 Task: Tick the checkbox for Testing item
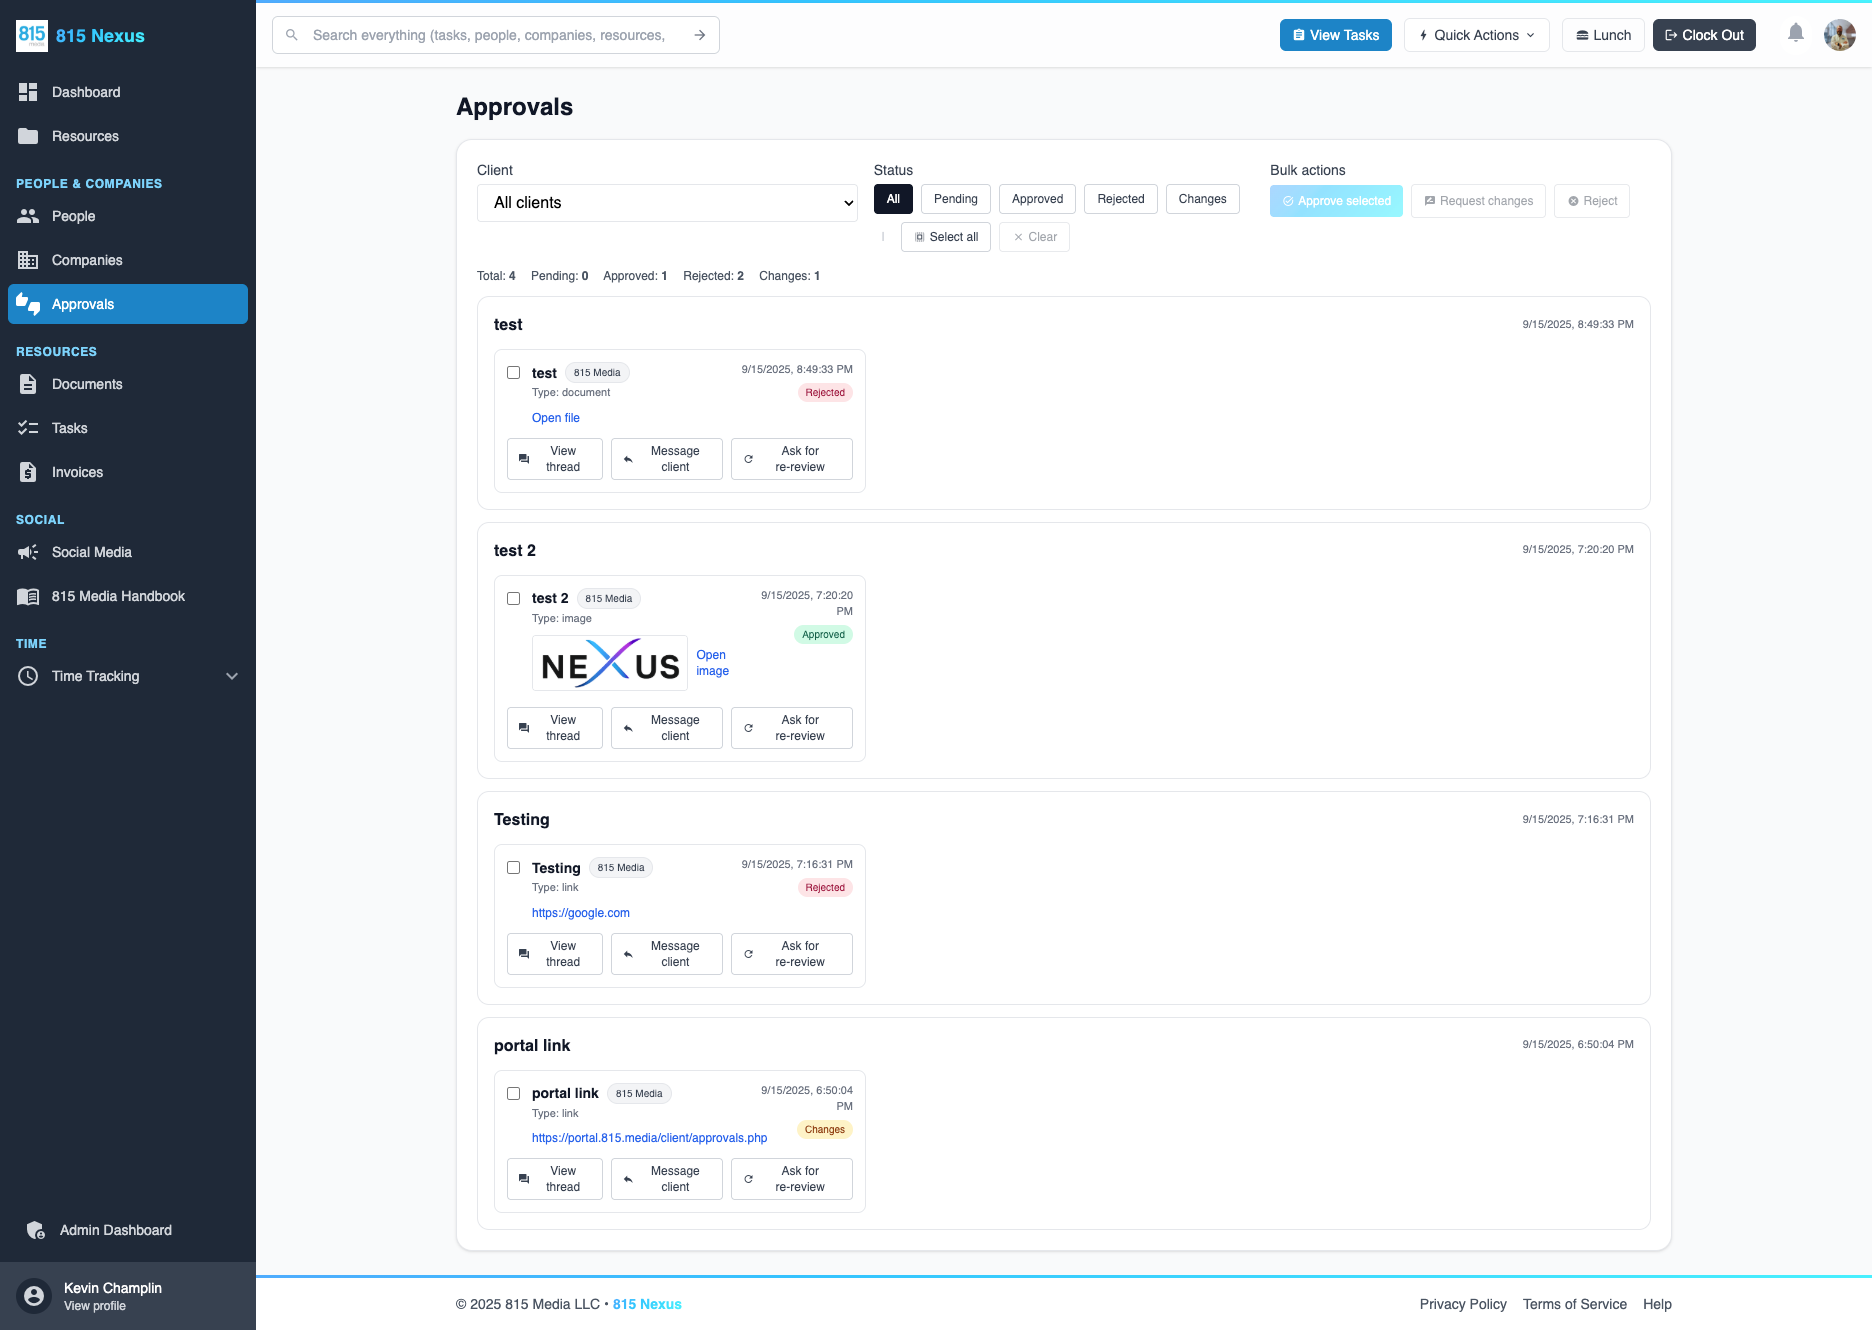514,868
